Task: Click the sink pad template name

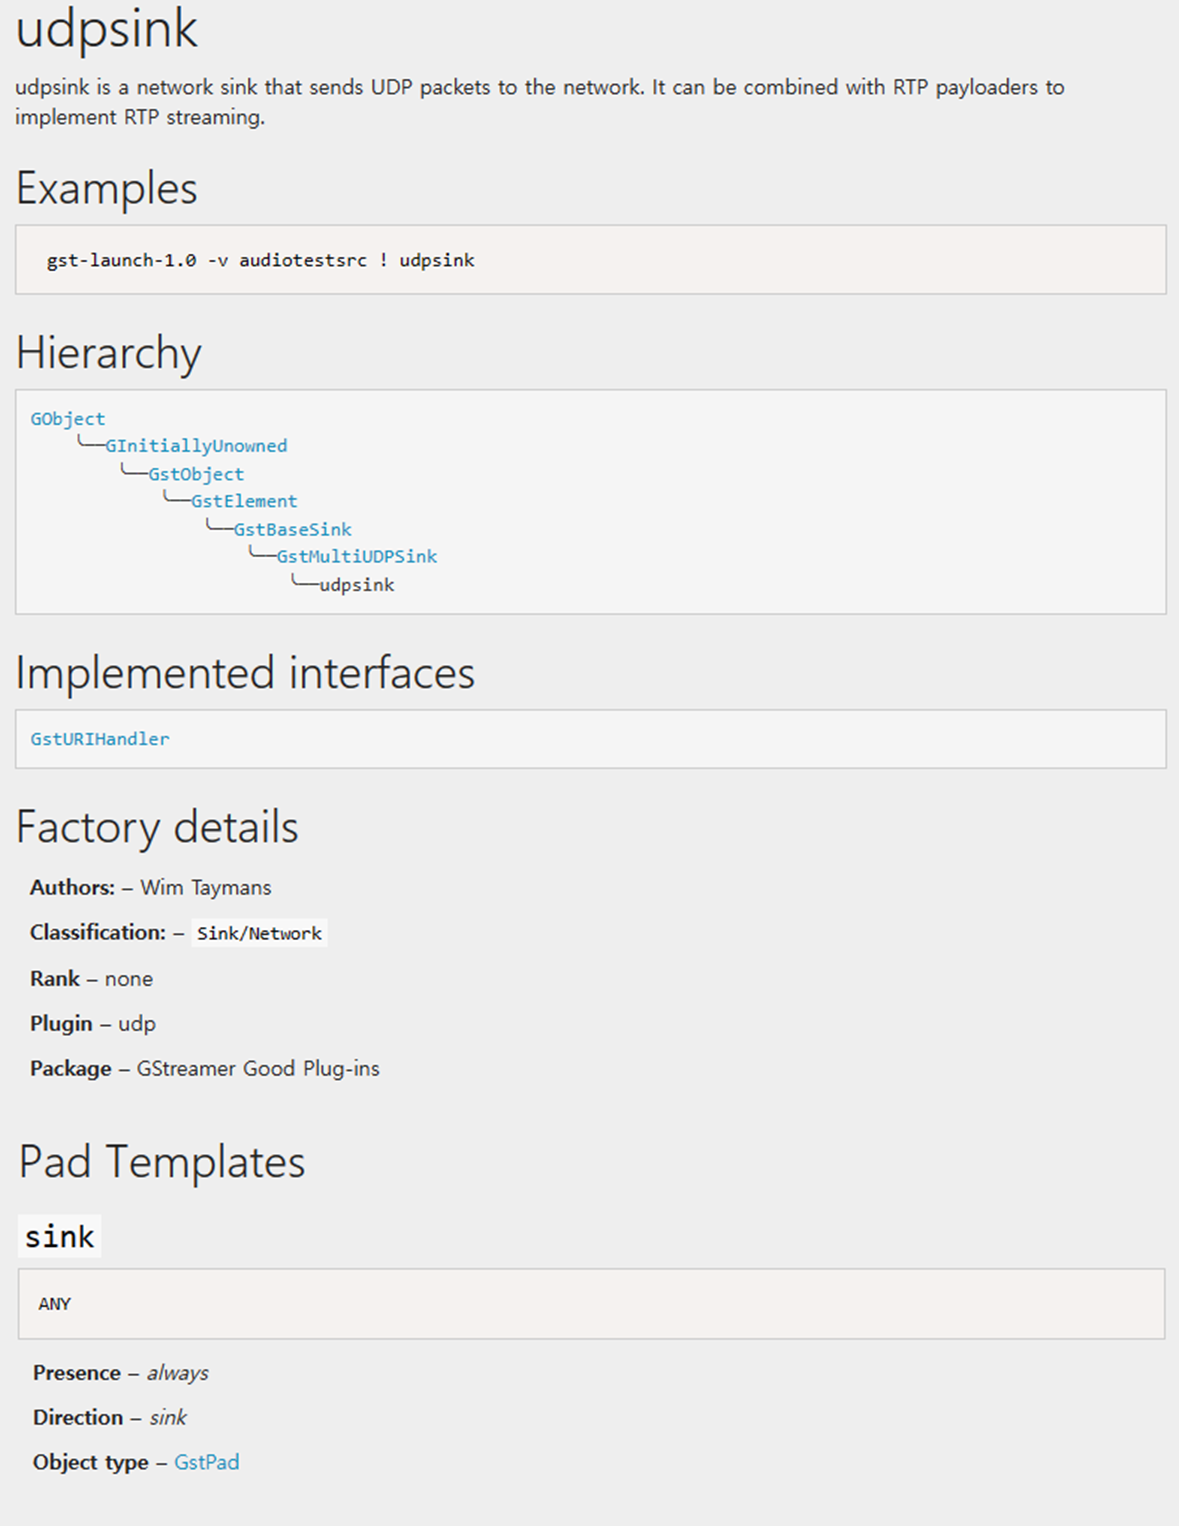Action: [60, 1237]
